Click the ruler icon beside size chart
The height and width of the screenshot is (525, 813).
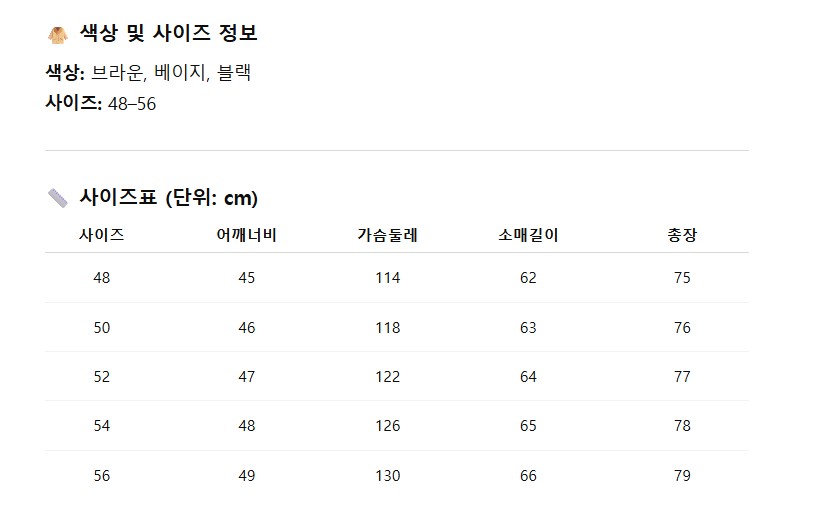(57, 198)
